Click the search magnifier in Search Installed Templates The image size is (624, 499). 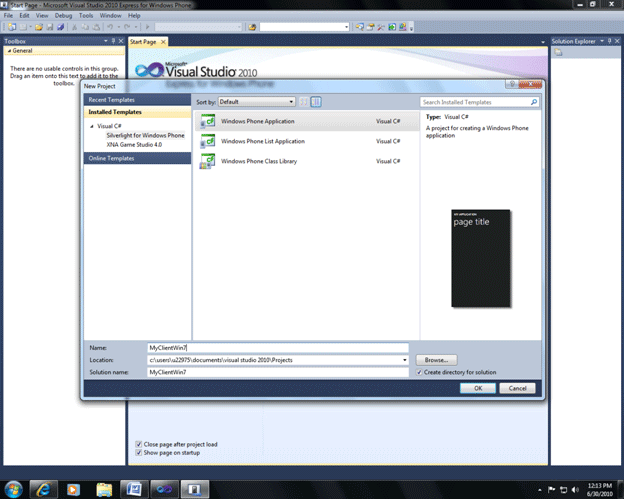[x=534, y=102]
